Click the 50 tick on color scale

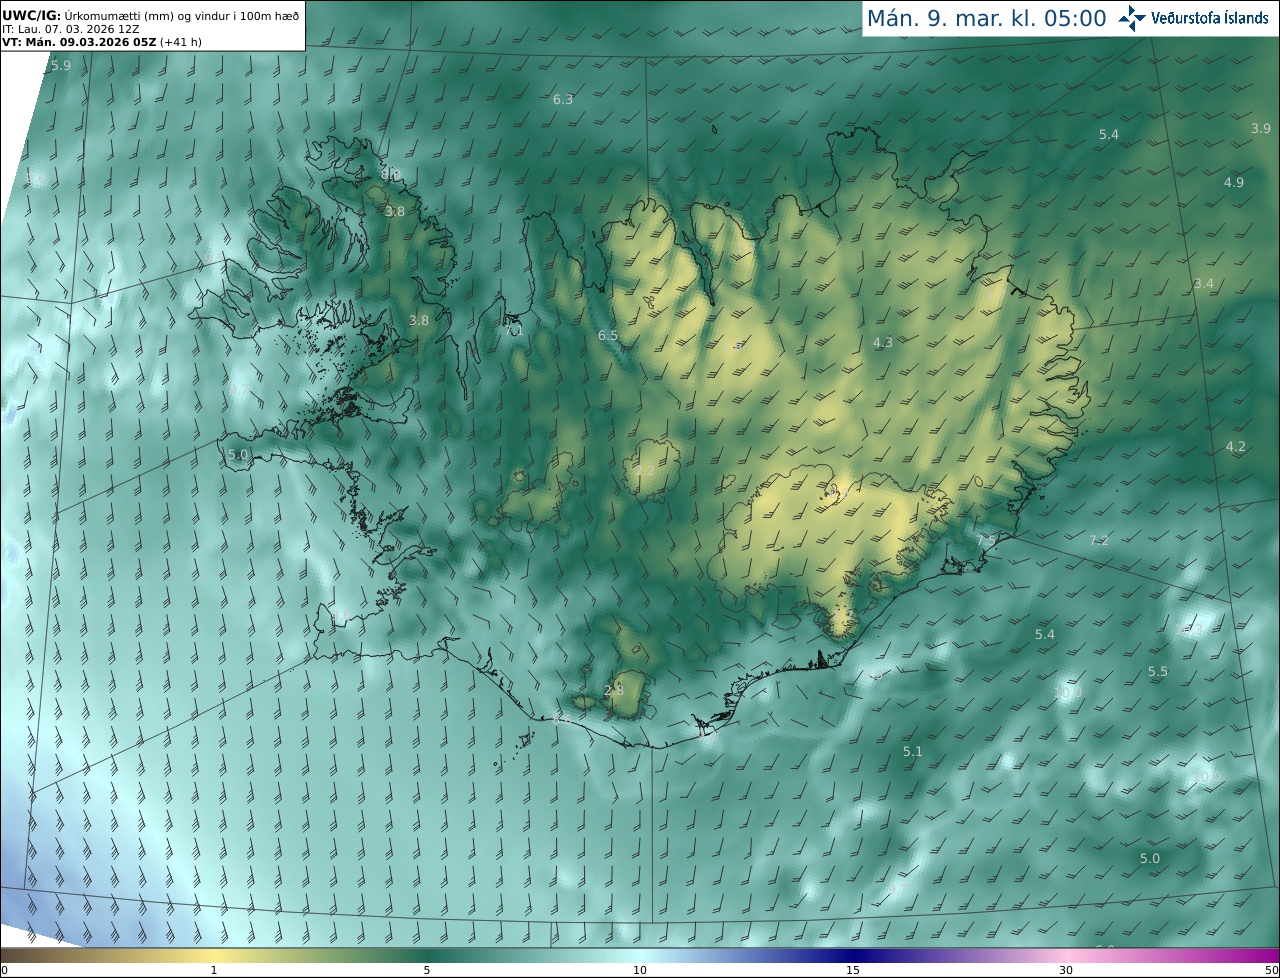coord(1271,970)
